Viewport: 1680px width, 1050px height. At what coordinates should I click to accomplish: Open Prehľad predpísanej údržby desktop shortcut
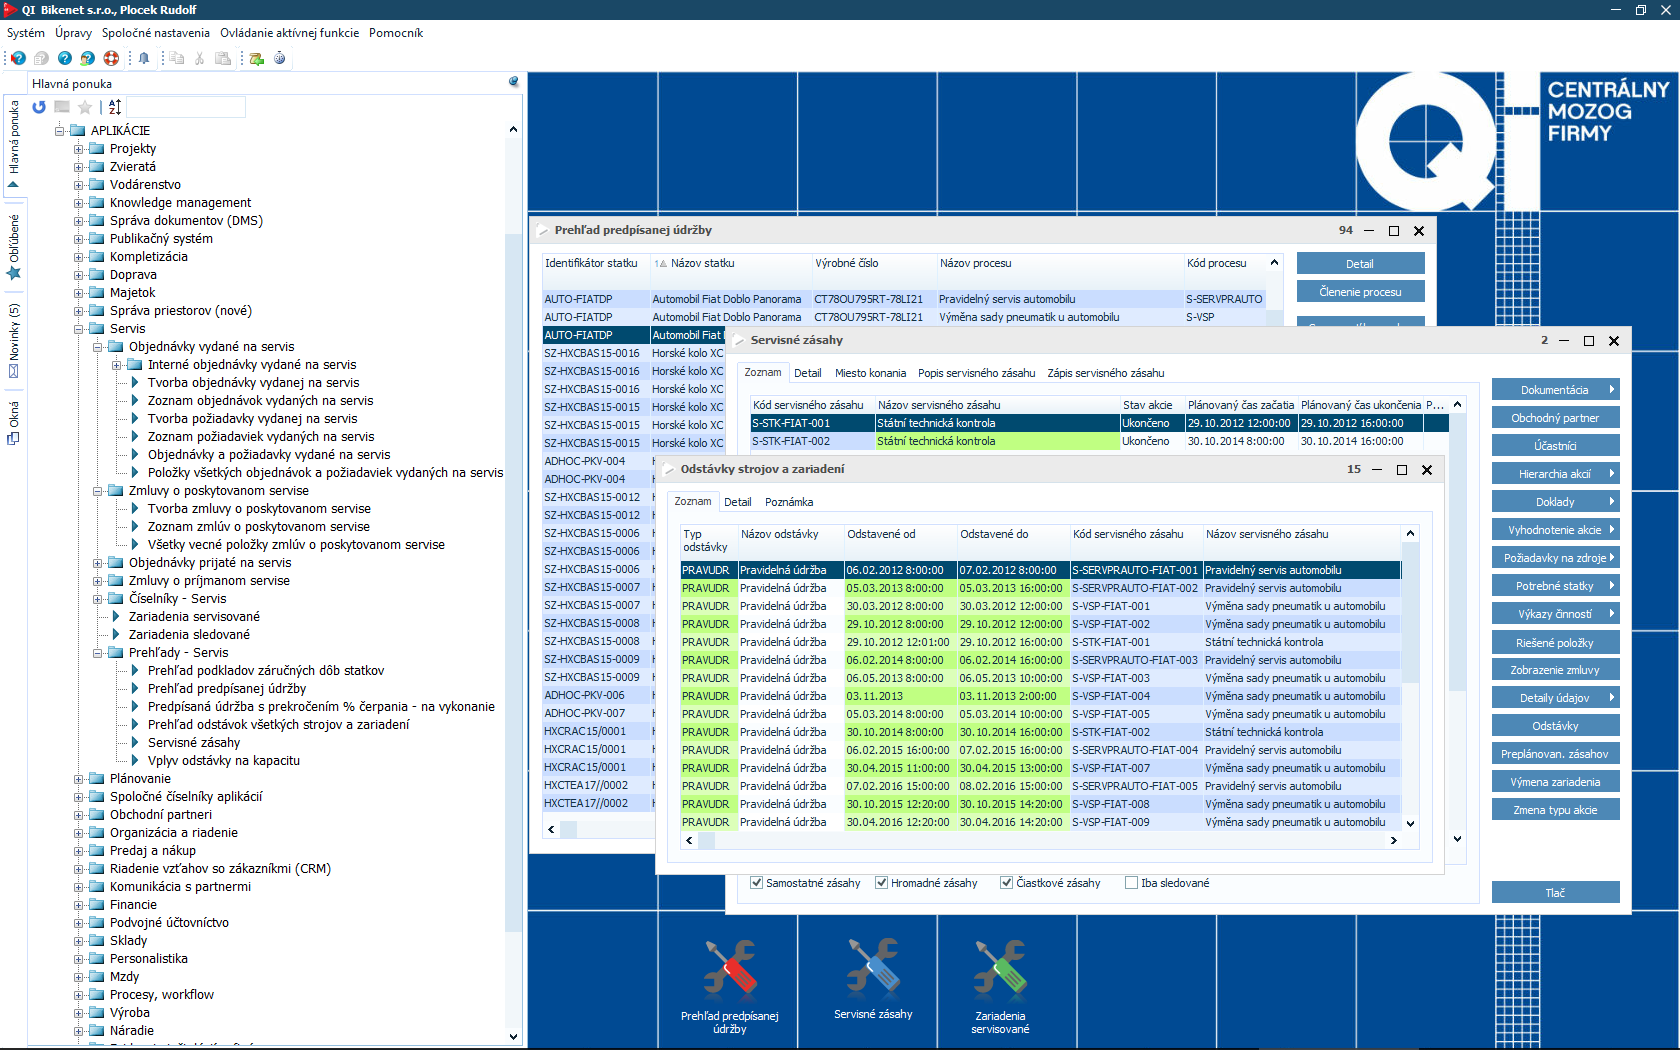tap(730, 985)
